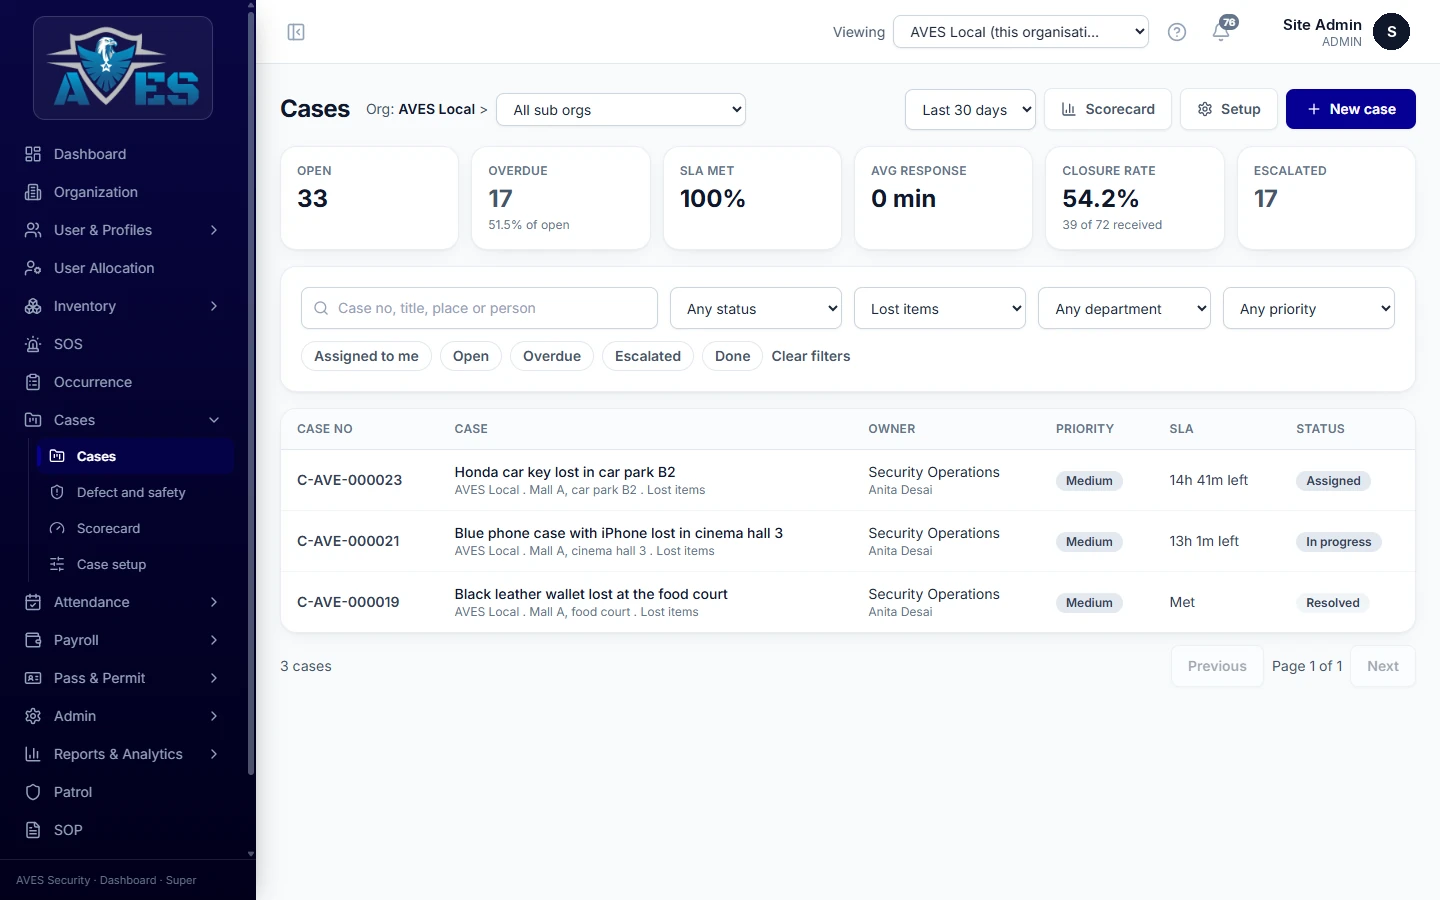This screenshot has width=1440, height=900.
Task: Expand the Reports & Analytics chevron
Action: tap(214, 754)
